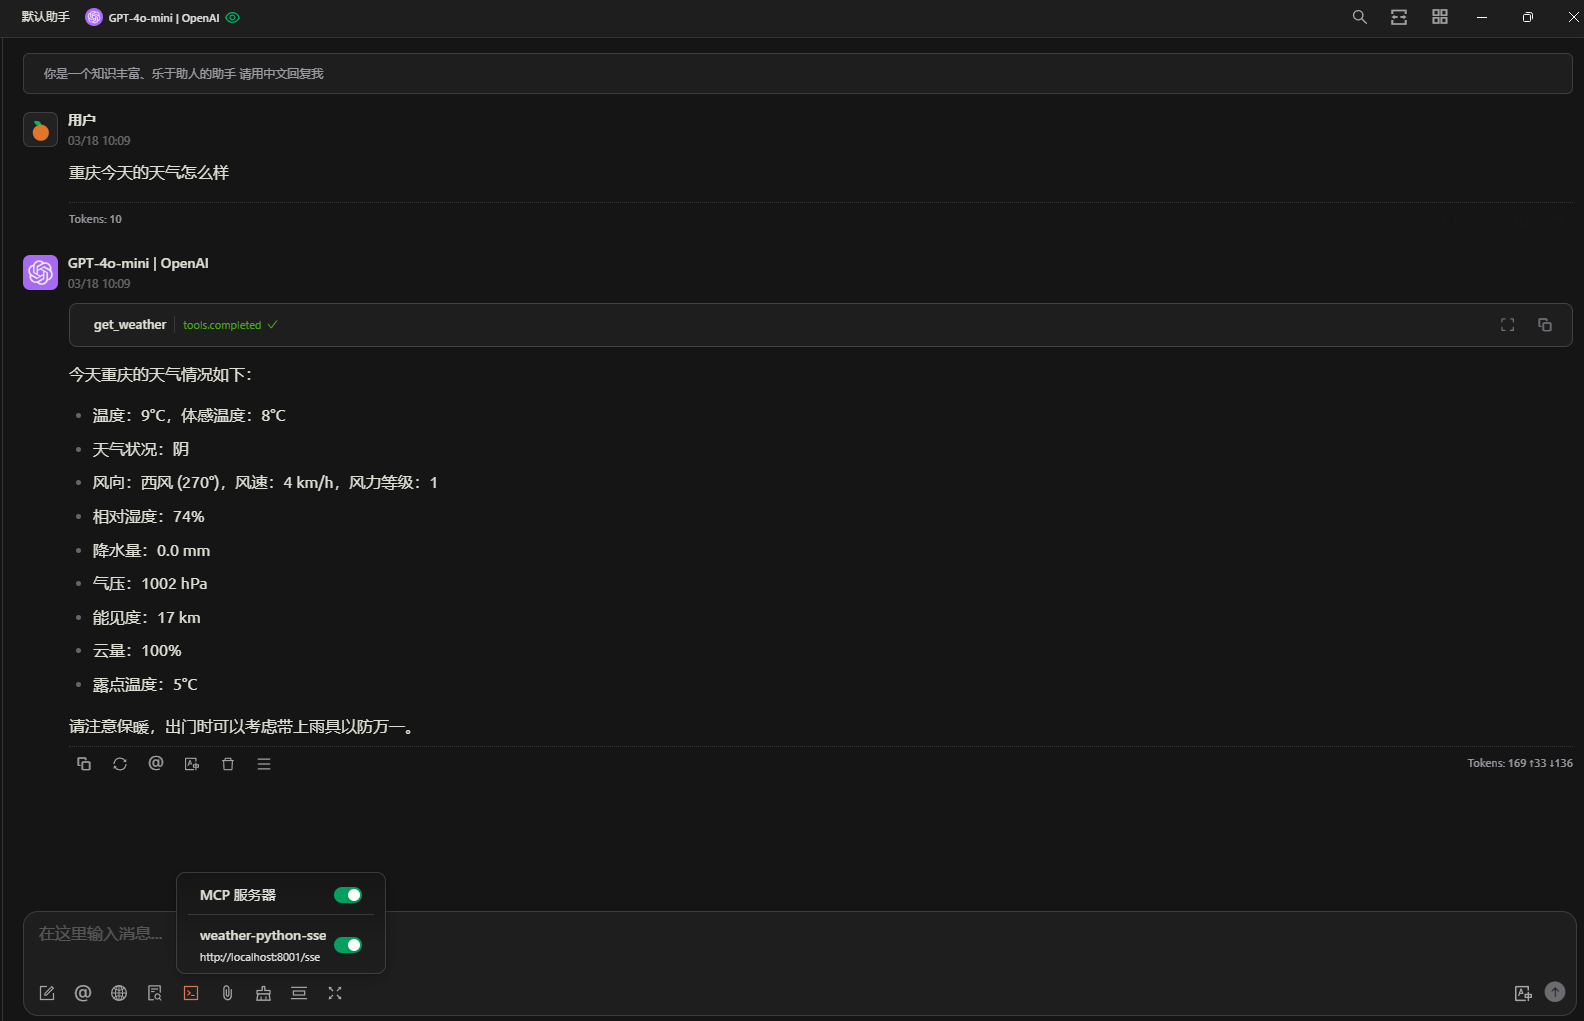This screenshot has height=1021, width=1584.
Task: Click the Tokens: 169 counter
Action: (x=1520, y=763)
